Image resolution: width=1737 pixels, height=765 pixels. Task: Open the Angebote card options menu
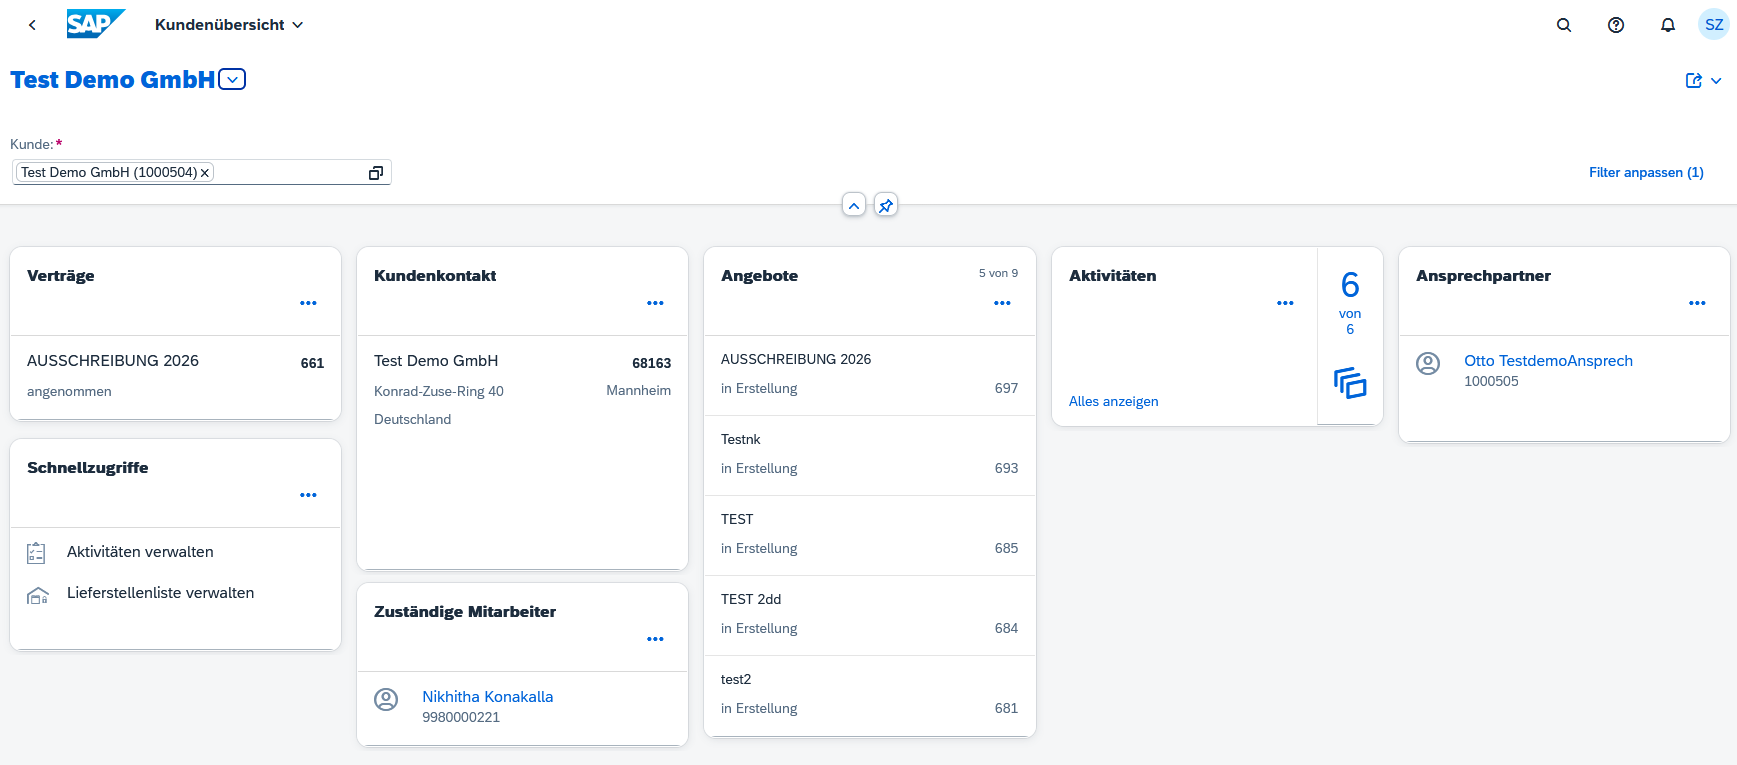[1002, 303]
